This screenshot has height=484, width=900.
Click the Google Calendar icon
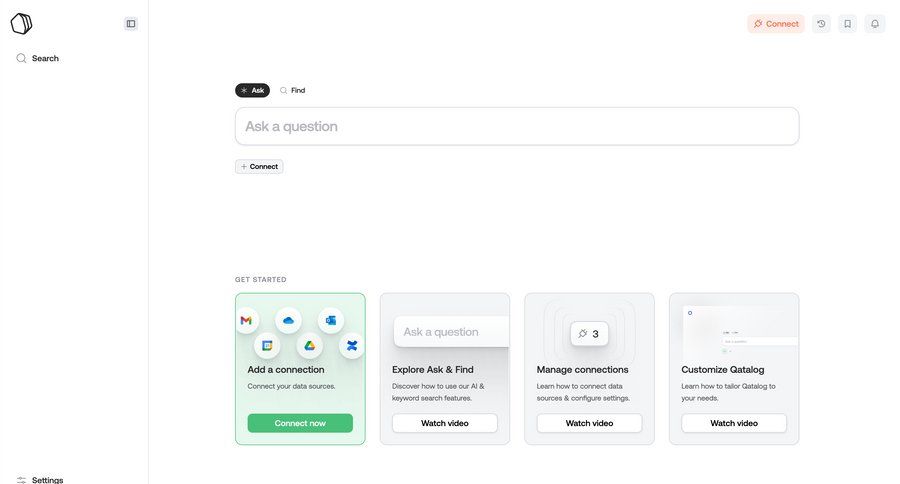[267, 346]
